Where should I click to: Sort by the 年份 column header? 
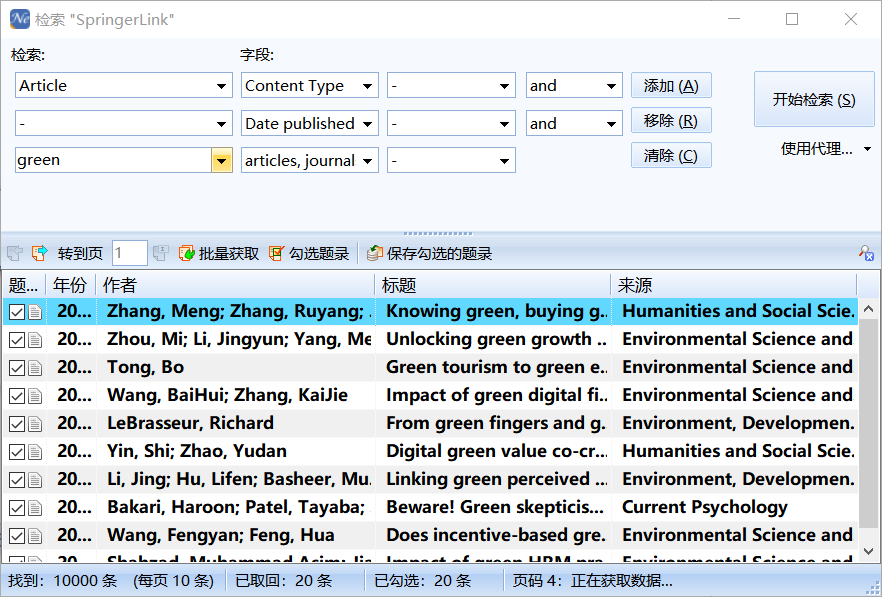71,285
